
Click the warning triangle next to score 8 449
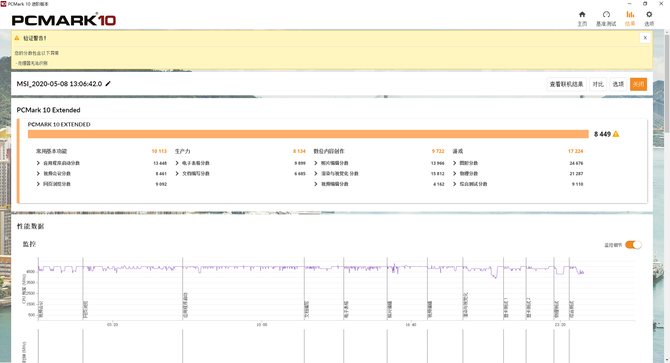click(x=616, y=134)
